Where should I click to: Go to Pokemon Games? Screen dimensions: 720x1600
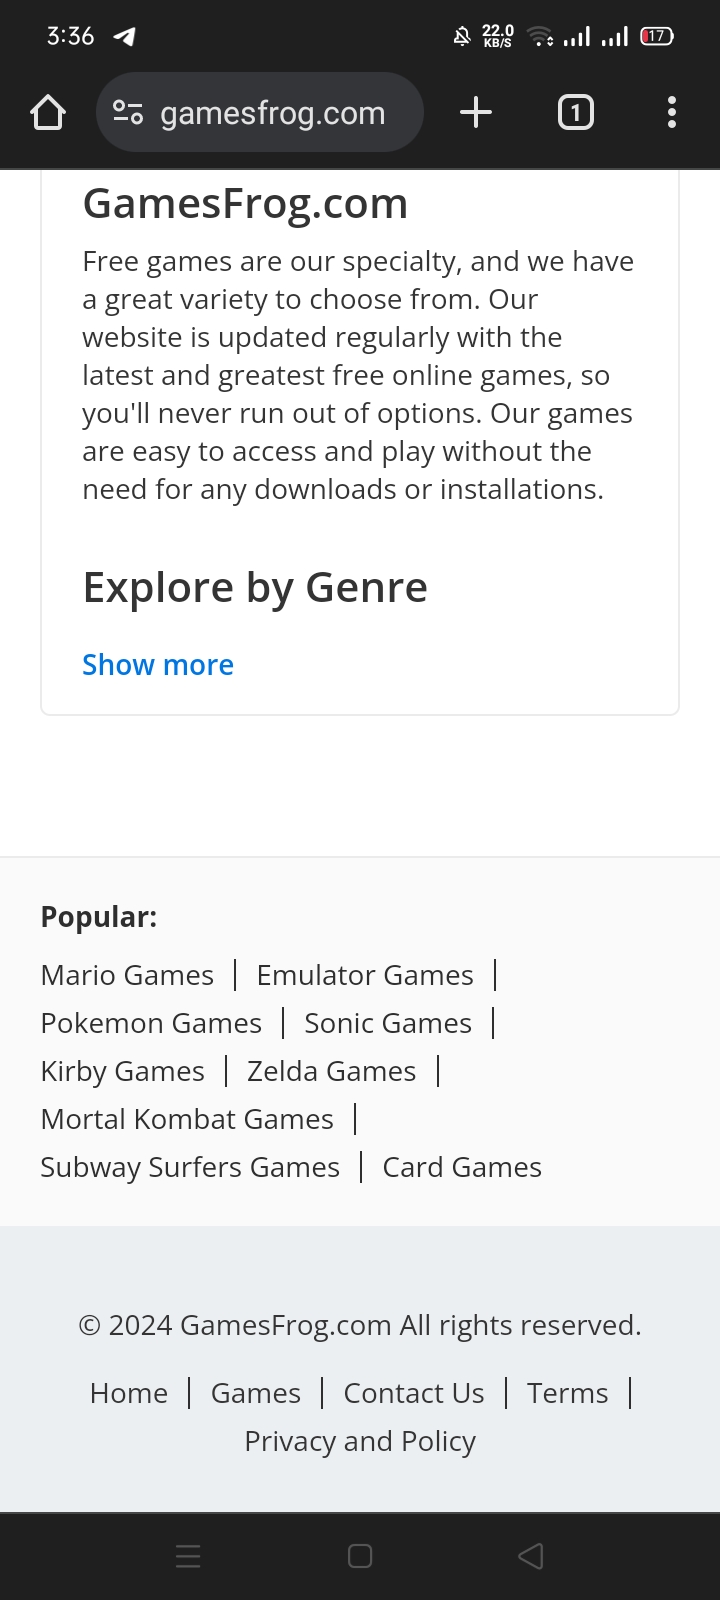coord(151,1023)
